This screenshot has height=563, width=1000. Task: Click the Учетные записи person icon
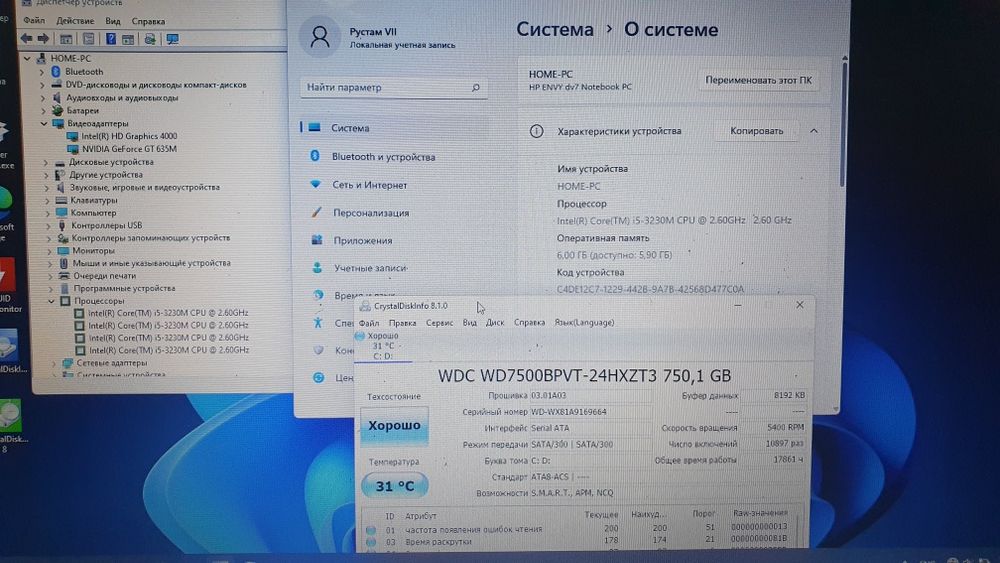click(317, 268)
